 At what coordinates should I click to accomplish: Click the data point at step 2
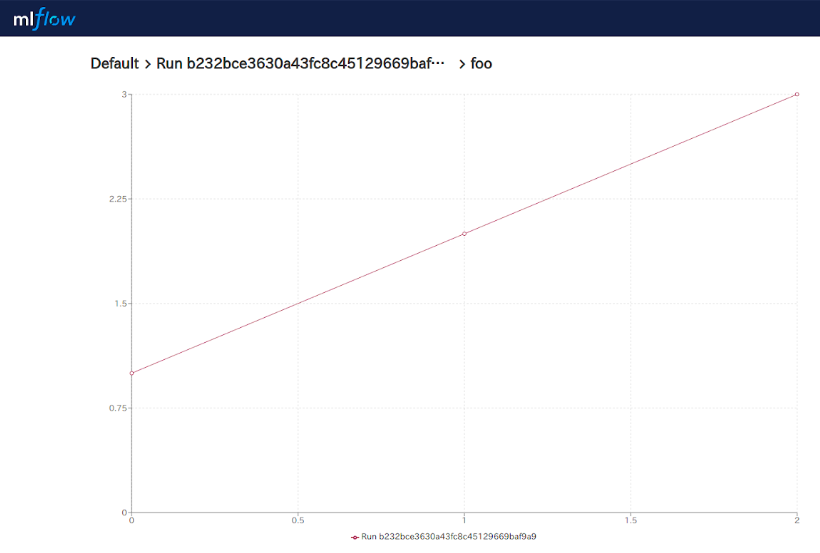click(797, 94)
